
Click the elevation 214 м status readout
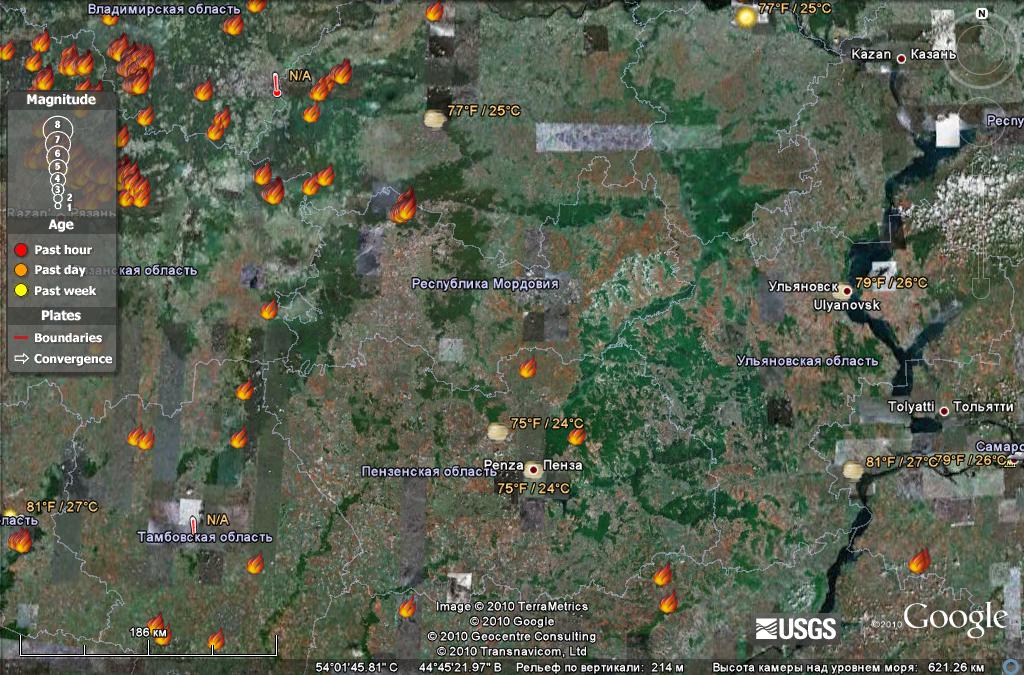[600, 667]
